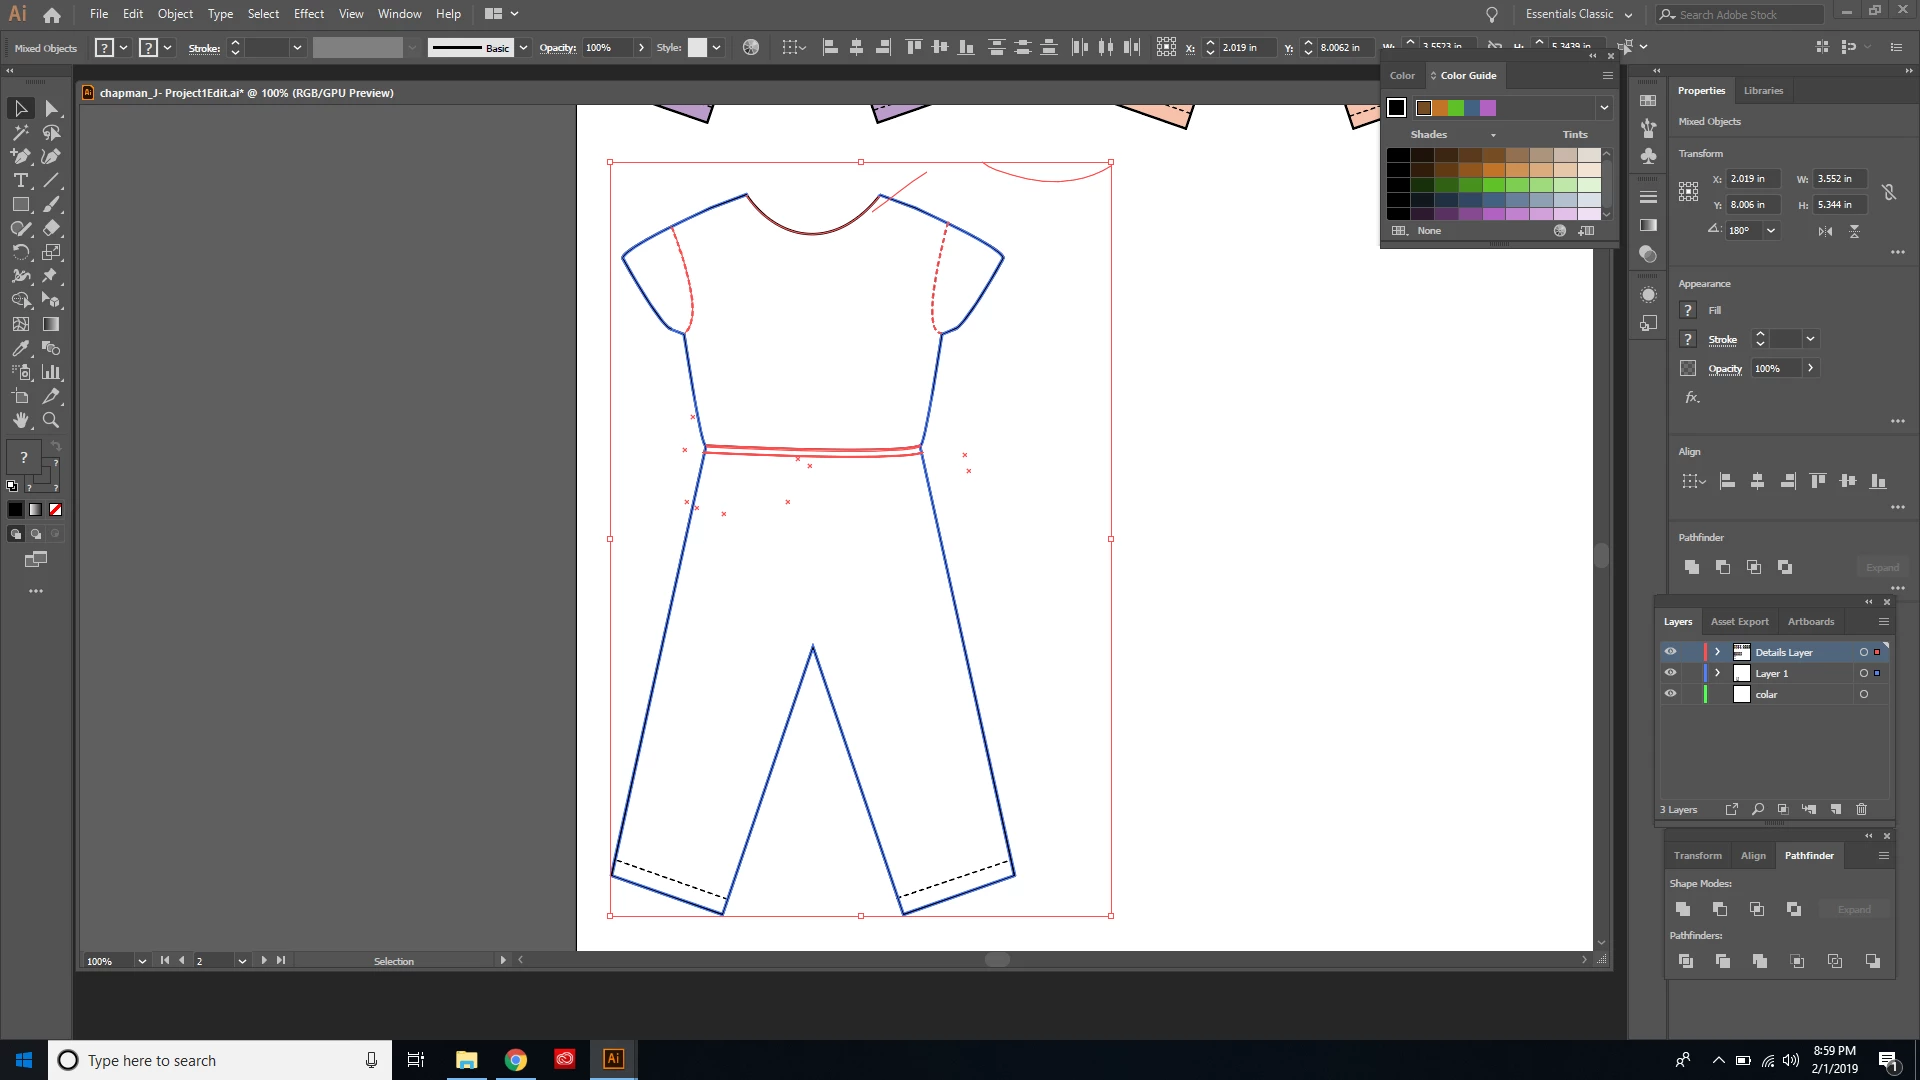1920x1080 pixels.
Task: Select the Eyedropper tool
Action: (20, 349)
